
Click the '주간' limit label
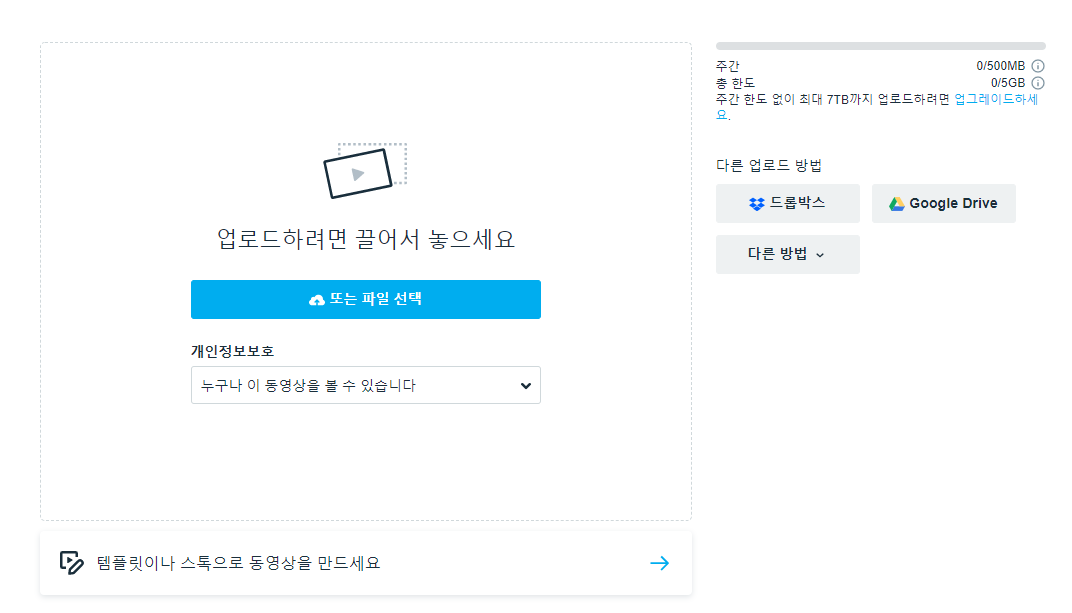pos(727,66)
